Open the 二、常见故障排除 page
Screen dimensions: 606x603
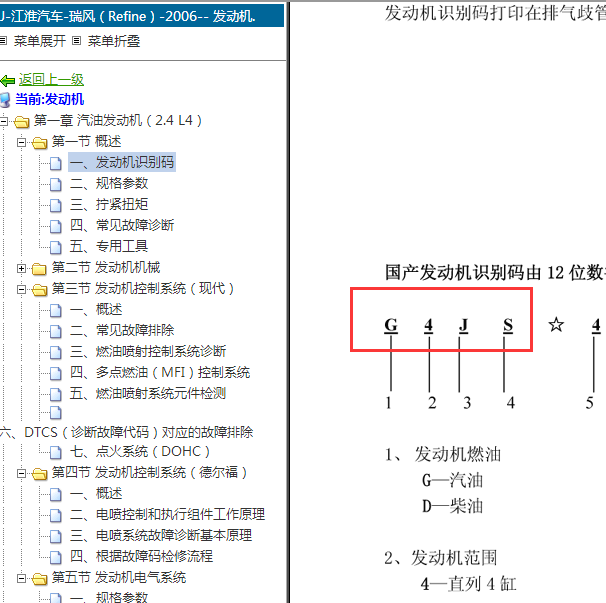tap(122, 330)
